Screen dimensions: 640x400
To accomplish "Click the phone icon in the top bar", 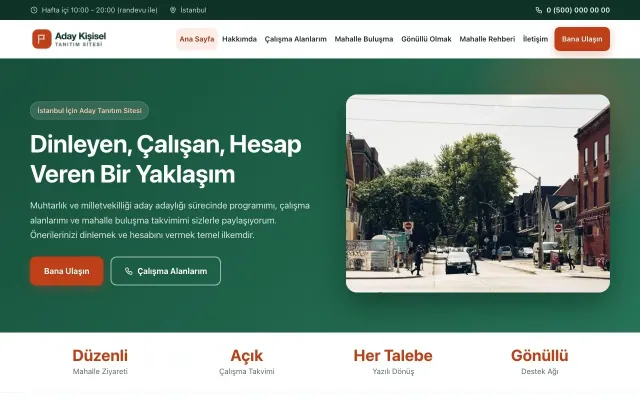I will 539,10.
